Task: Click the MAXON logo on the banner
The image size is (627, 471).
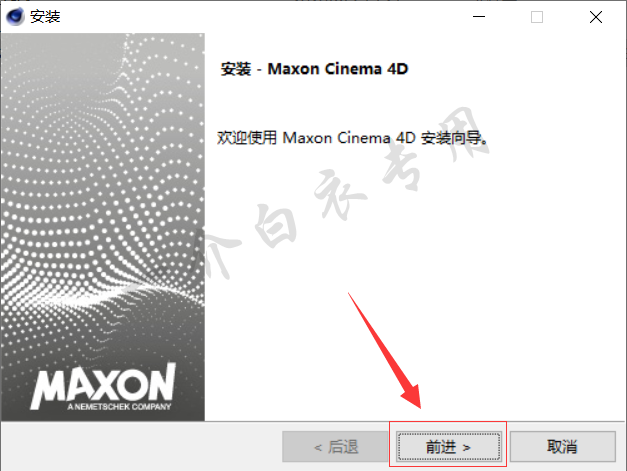Action: [104, 383]
